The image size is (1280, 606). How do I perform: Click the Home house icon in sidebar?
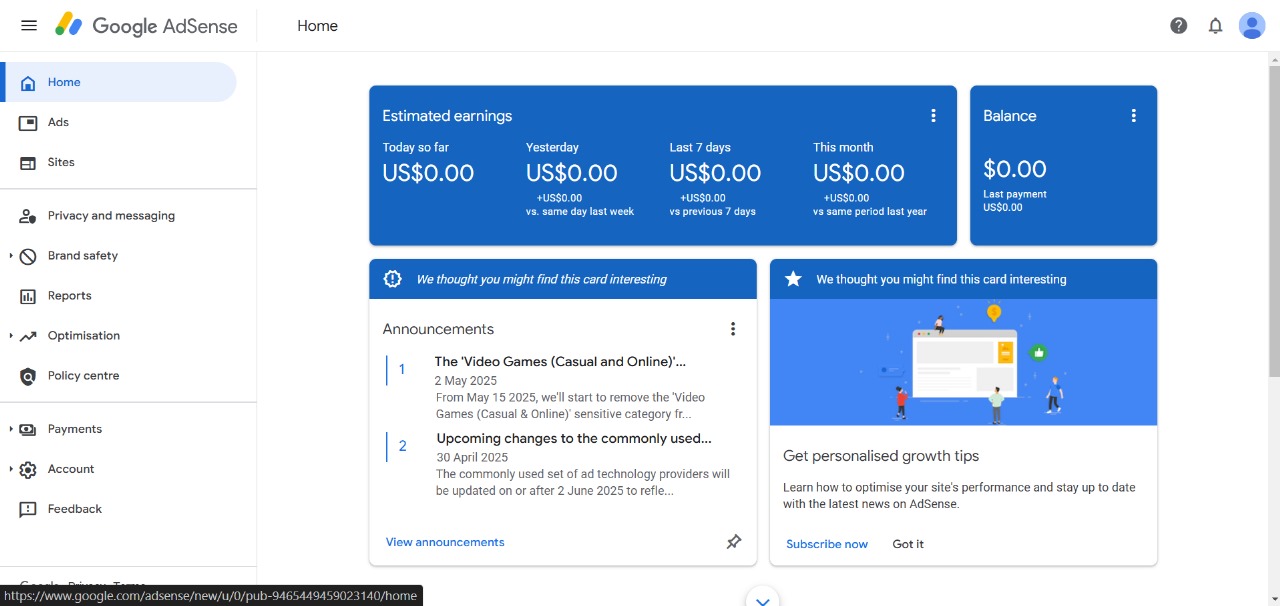click(28, 83)
